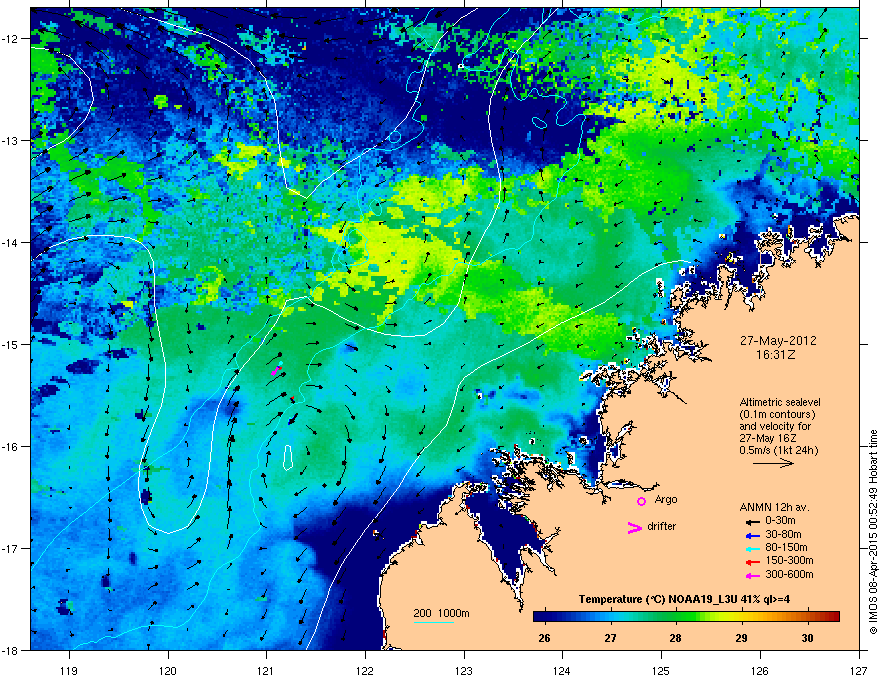Click the color bar tick label 26

pyautogui.click(x=544, y=638)
